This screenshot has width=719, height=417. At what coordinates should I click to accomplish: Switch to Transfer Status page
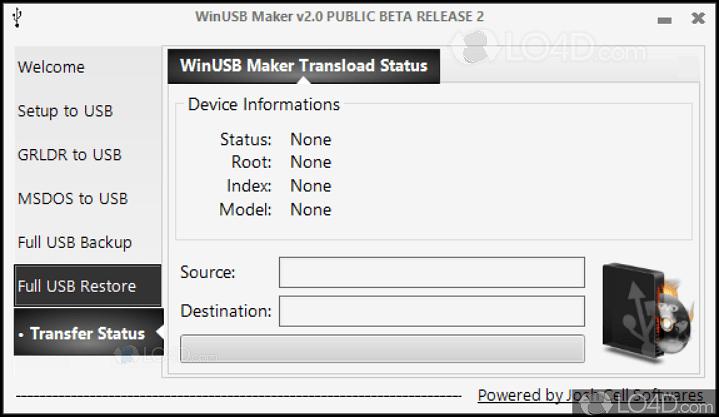(x=88, y=332)
